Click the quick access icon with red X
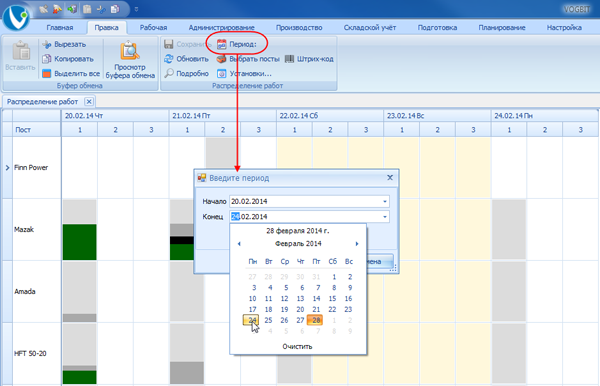The width and height of the screenshot is (600, 386). point(57,9)
